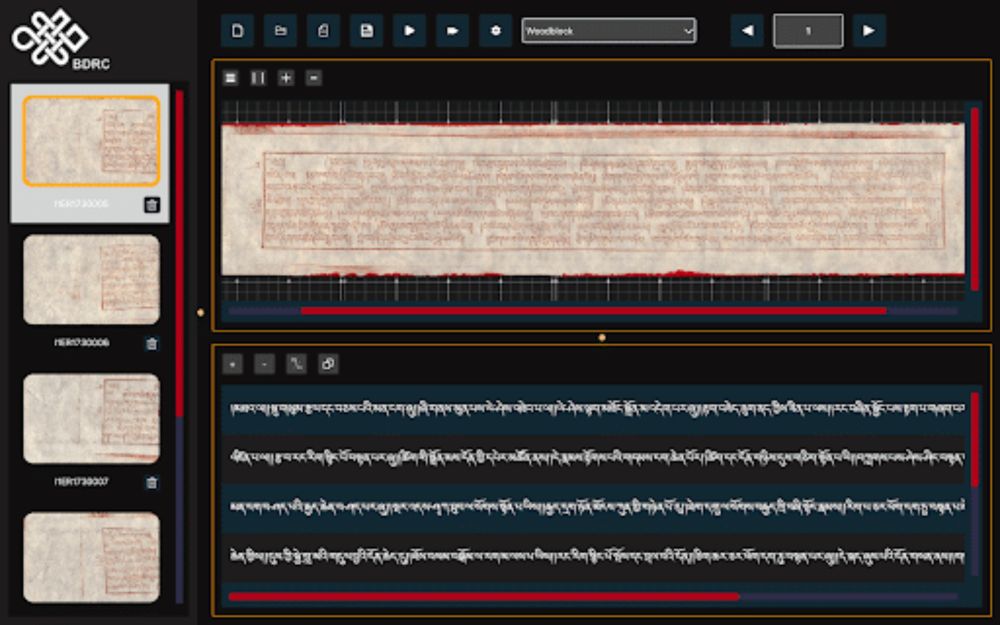Click the import document page icon
The image size is (1000, 625).
pyautogui.click(x=323, y=31)
